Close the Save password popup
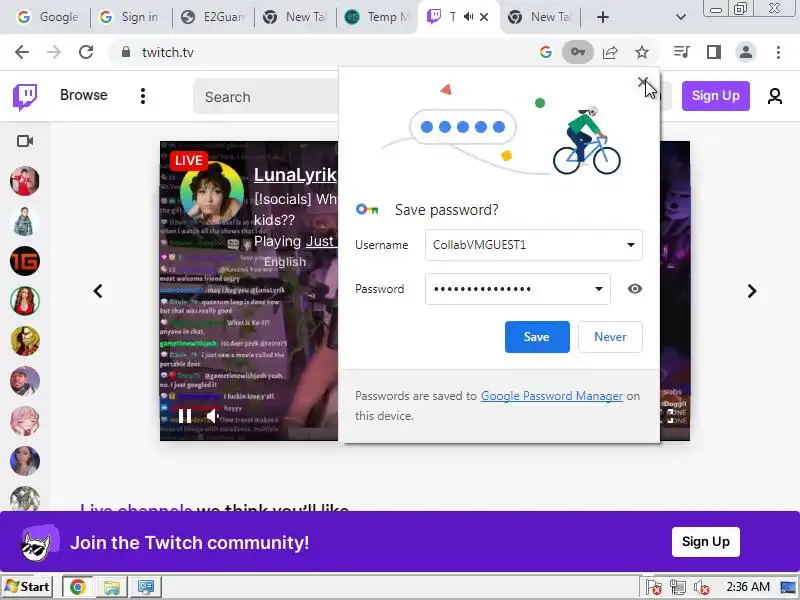Viewport: 800px width, 600px height. 643,82
